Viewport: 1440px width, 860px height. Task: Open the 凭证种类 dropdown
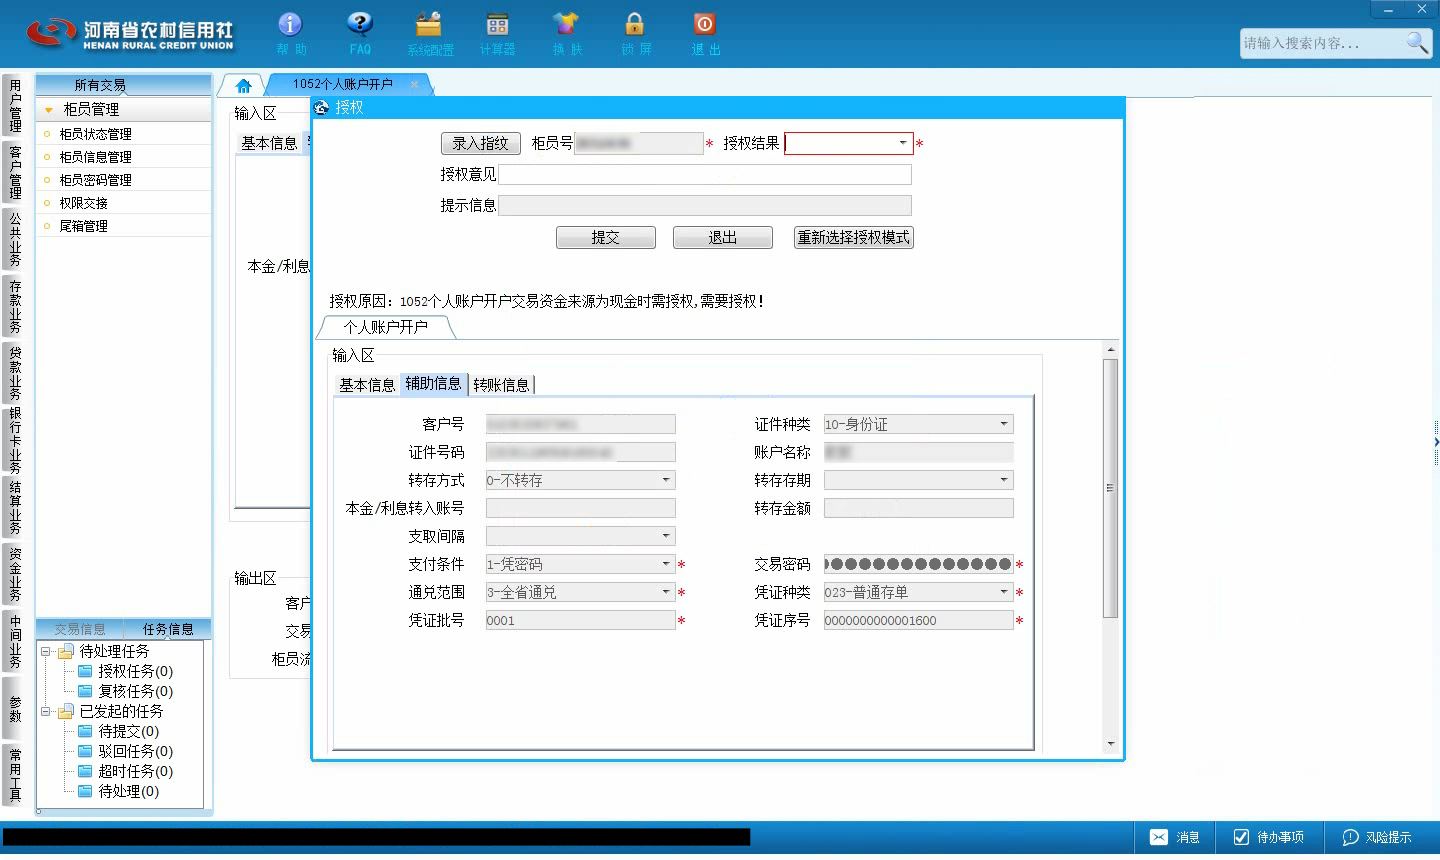click(x=1004, y=592)
